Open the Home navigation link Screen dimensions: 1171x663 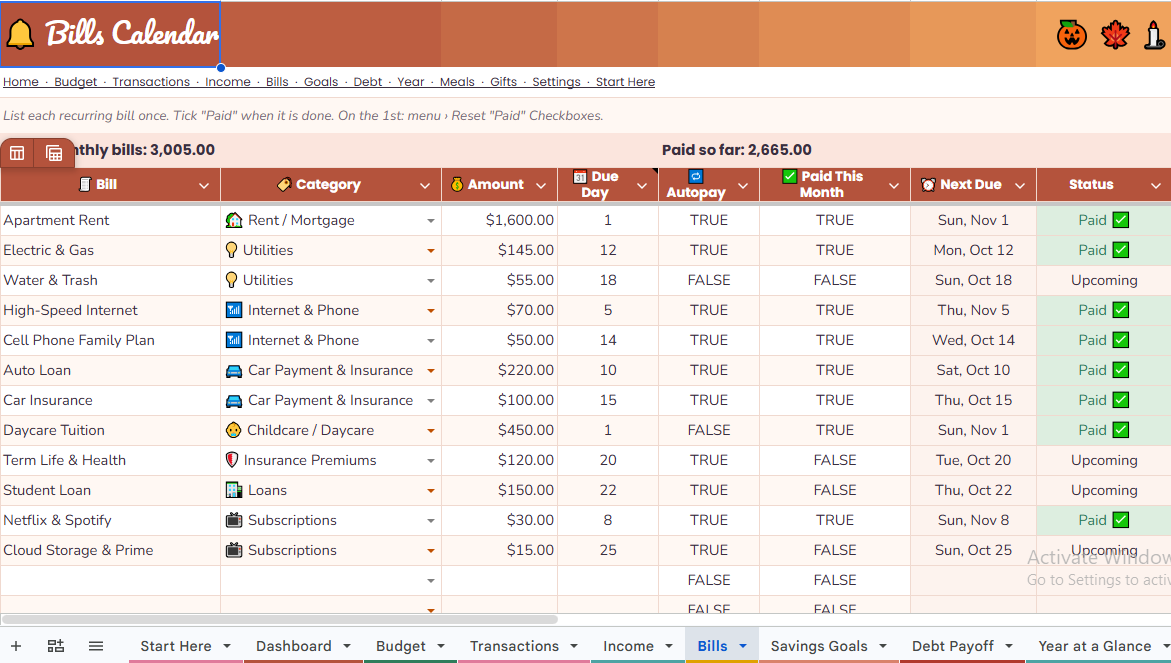pyautogui.click(x=21, y=82)
